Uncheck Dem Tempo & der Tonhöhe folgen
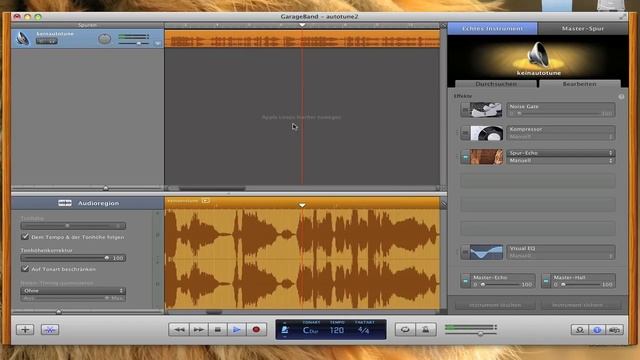The width and height of the screenshot is (640, 360). (25, 236)
